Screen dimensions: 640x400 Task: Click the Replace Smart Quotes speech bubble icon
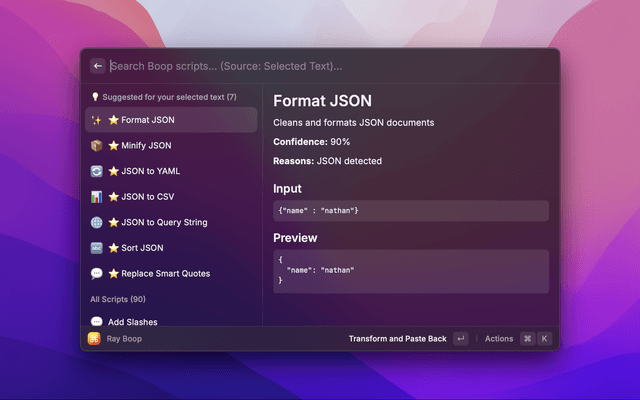coord(96,273)
